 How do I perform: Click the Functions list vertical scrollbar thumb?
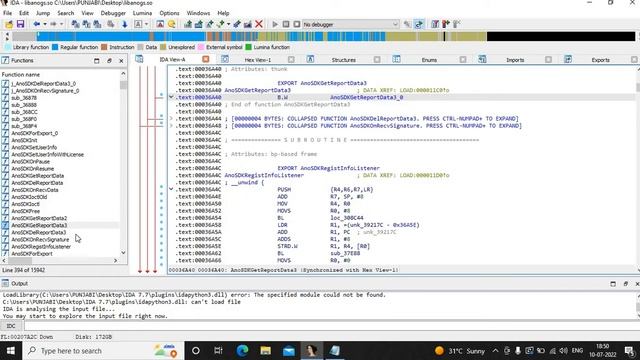point(123,85)
